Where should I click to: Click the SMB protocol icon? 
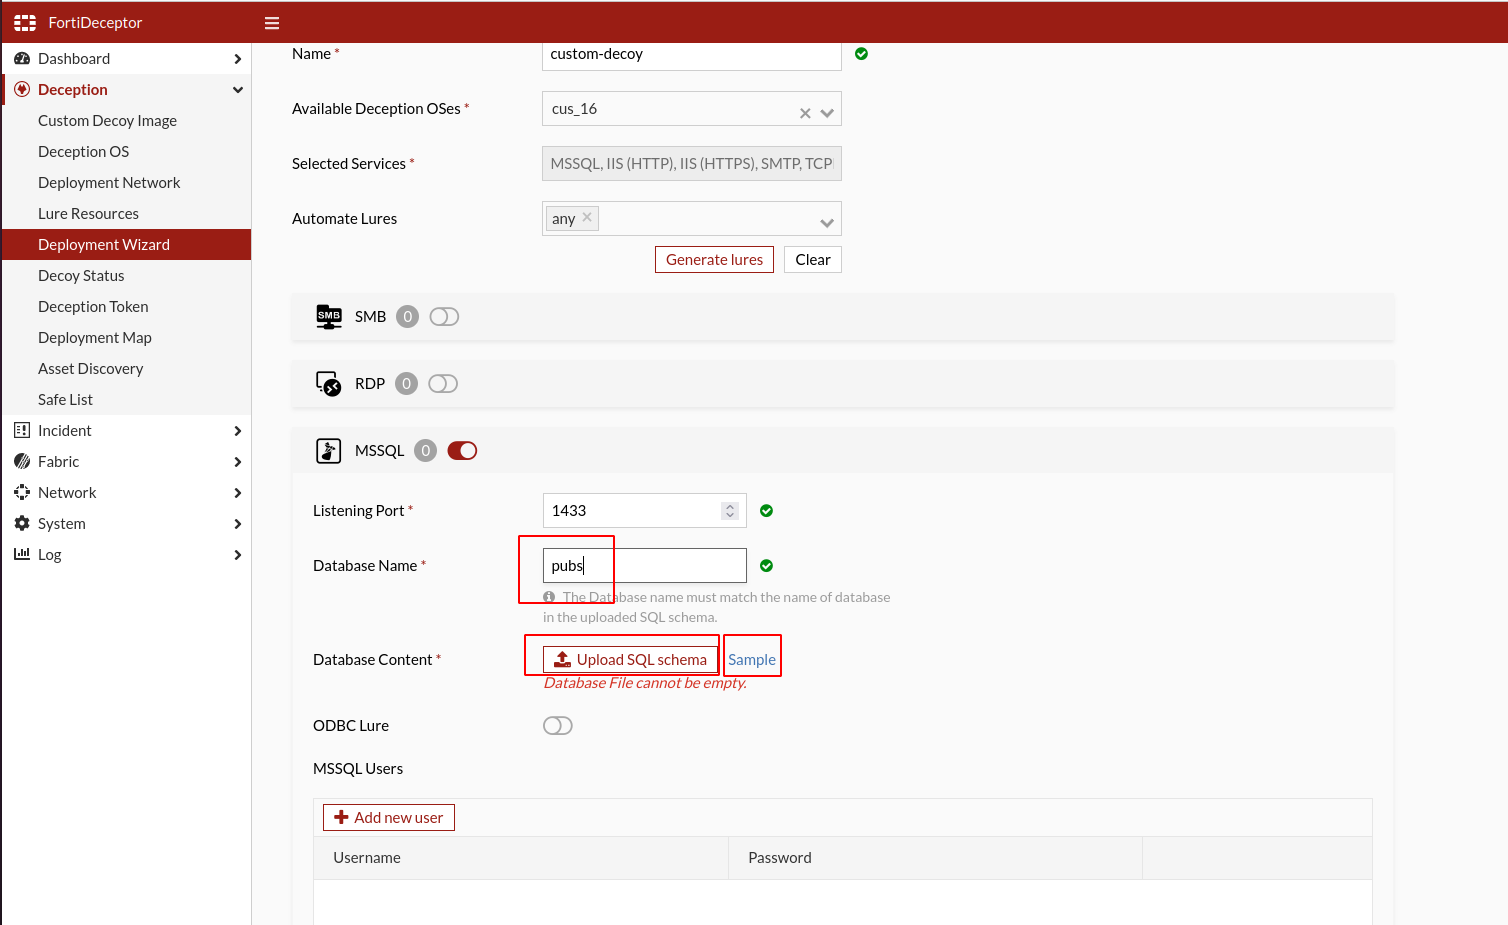coord(328,316)
